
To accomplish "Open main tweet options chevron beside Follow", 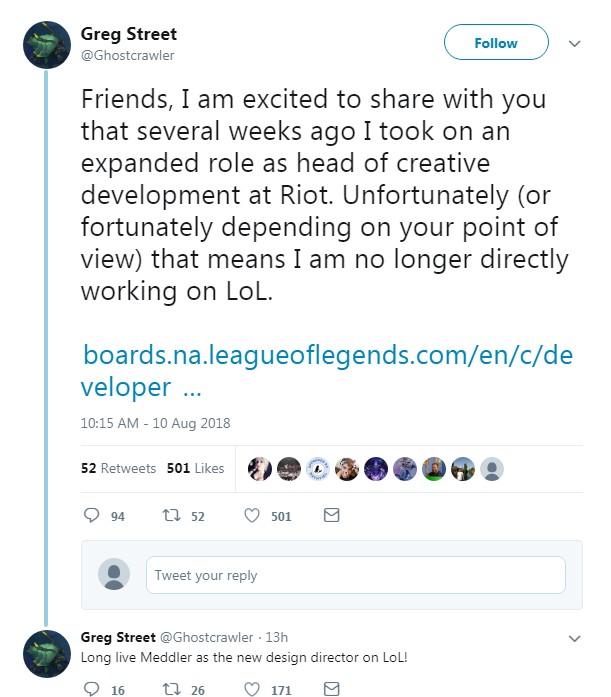I will click(574, 44).
